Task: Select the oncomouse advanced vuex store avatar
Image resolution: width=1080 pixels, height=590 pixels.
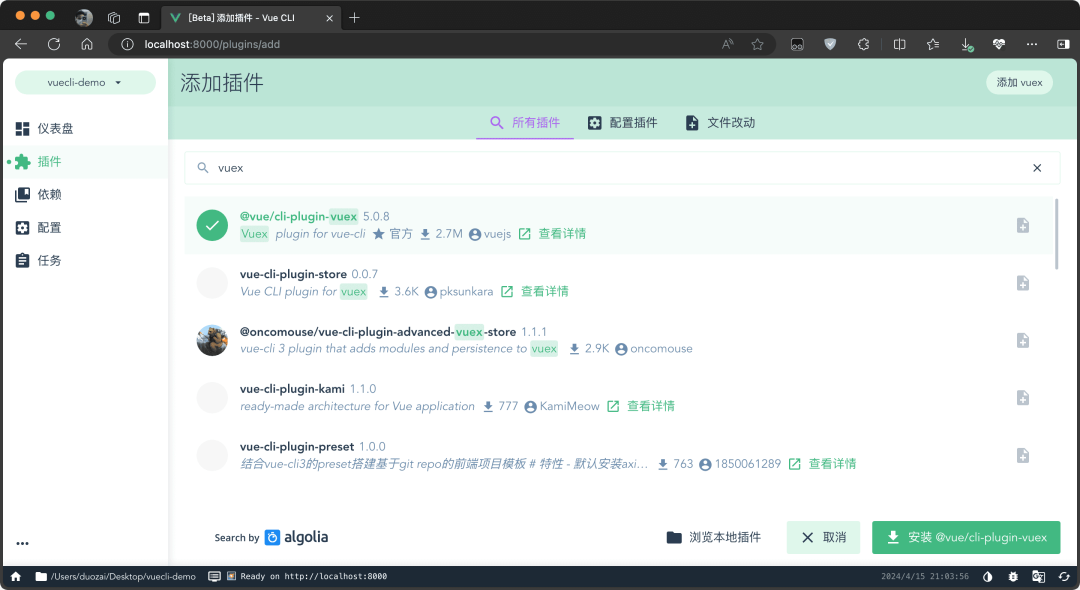Action: [212, 340]
